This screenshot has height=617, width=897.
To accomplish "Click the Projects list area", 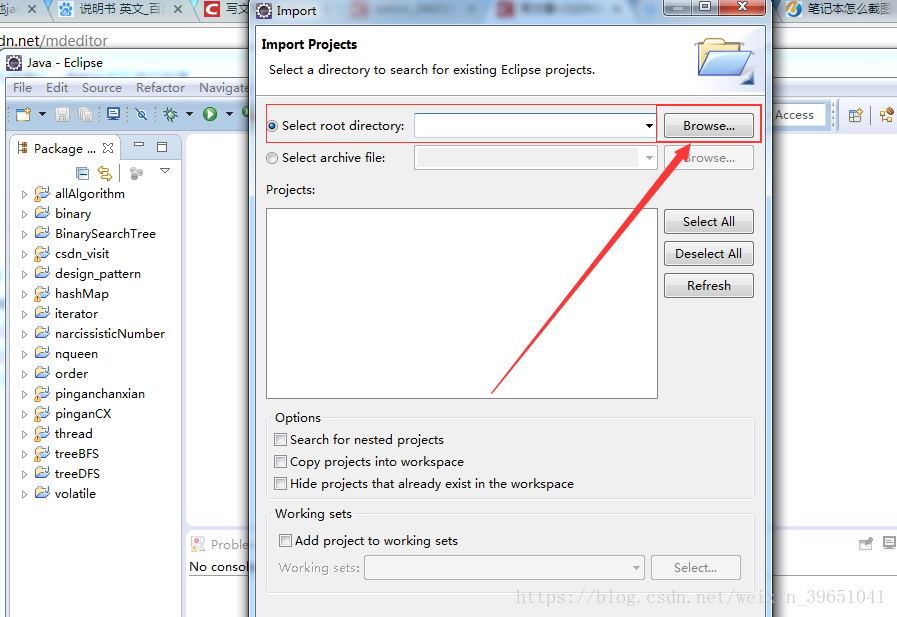I will click(x=462, y=303).
